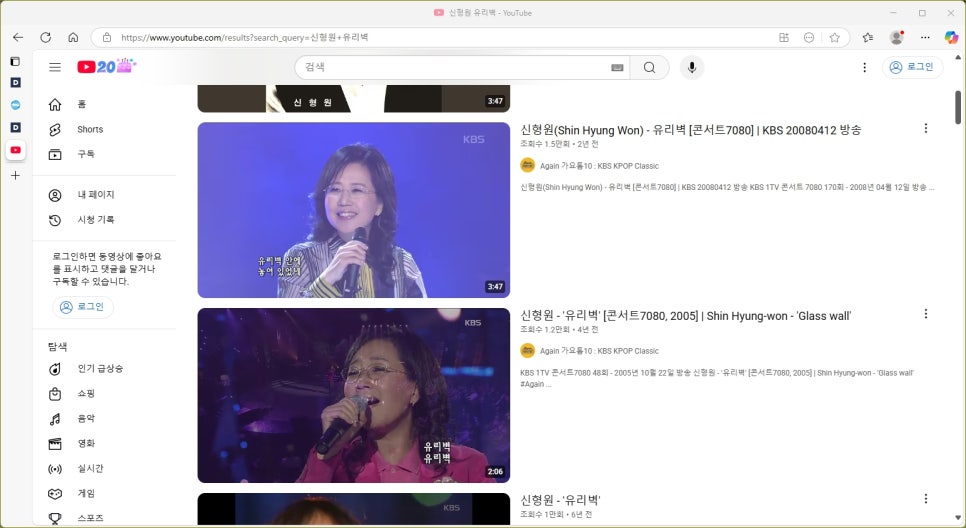The height and width of the screenshot is (528, 966).
Task: Open YouTube settings three-dot menu
Action: [x=864, y=67]
